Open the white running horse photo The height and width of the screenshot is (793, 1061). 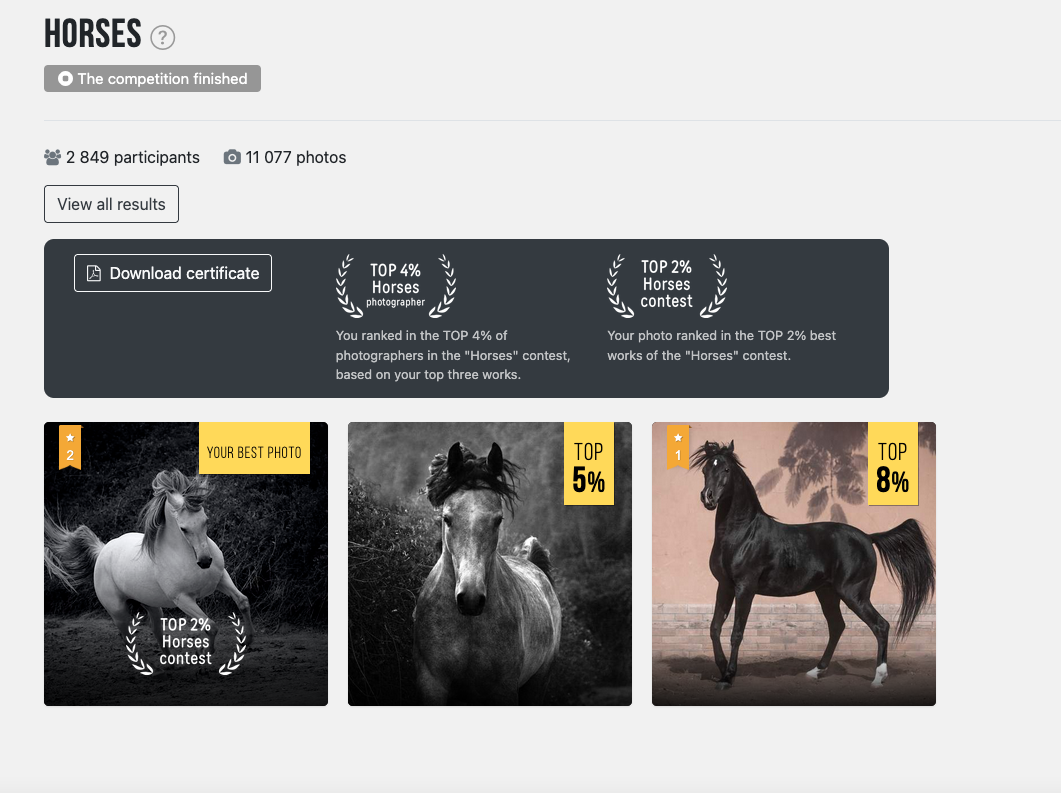click(186, 564)
